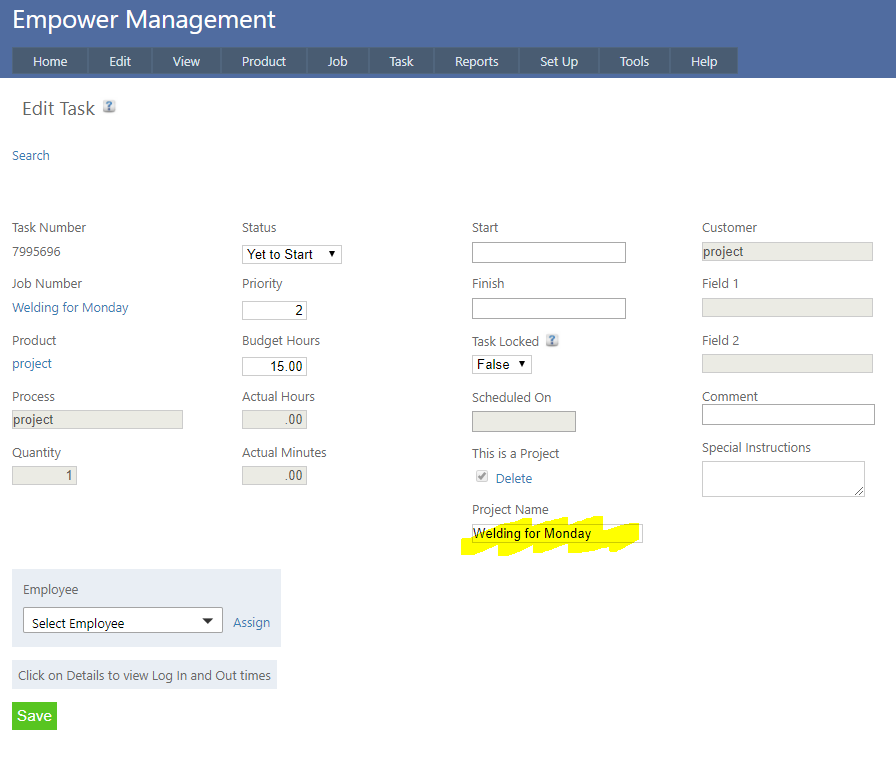
Task: Toggle the Delete checkbox
Action: [x=482, y=478]
